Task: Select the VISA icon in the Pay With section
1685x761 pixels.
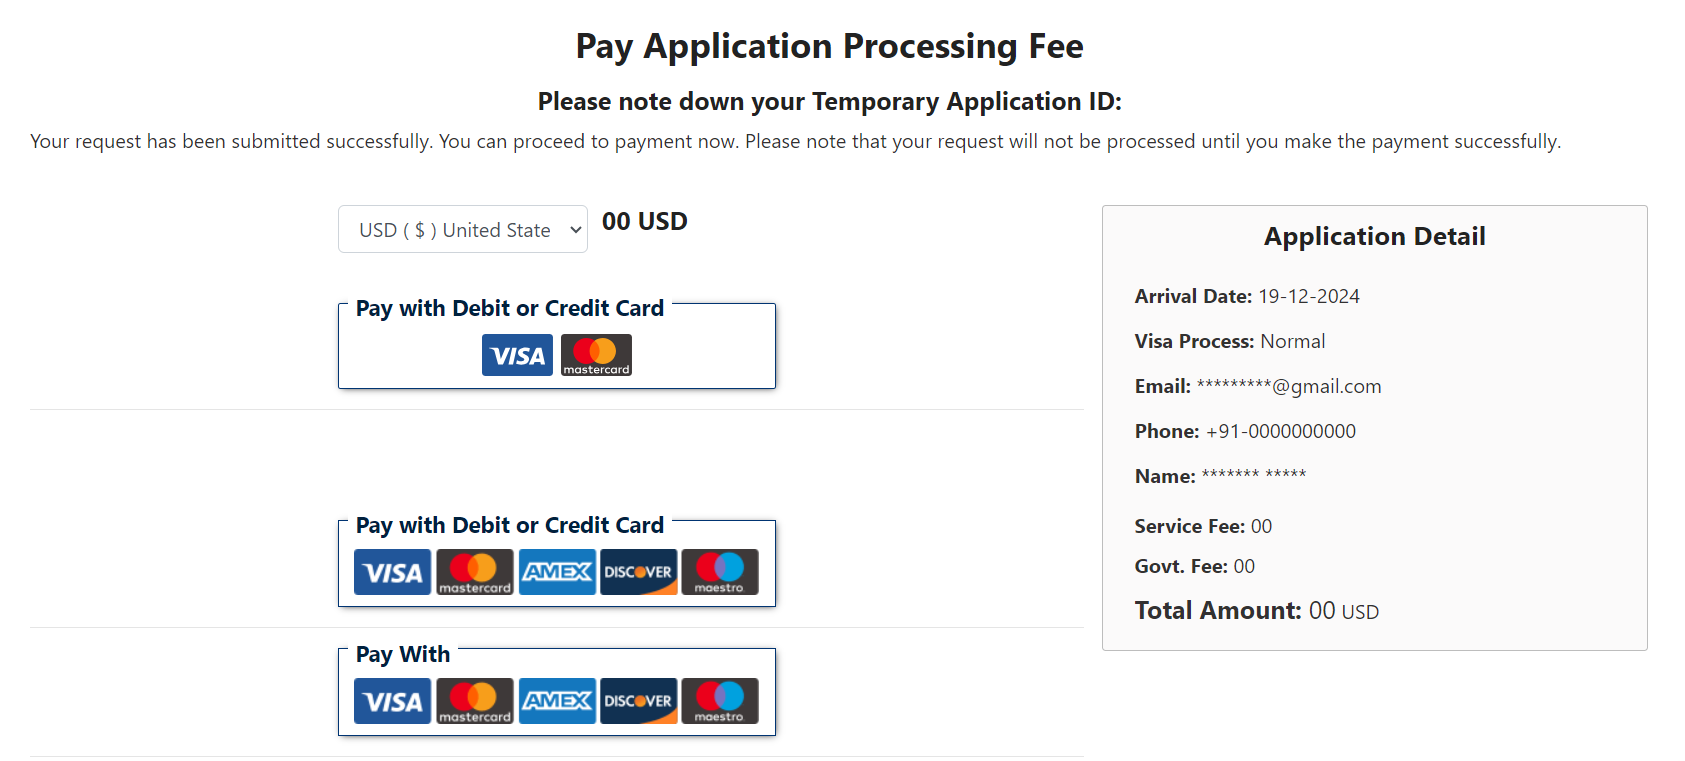Action: click(392, 701)
